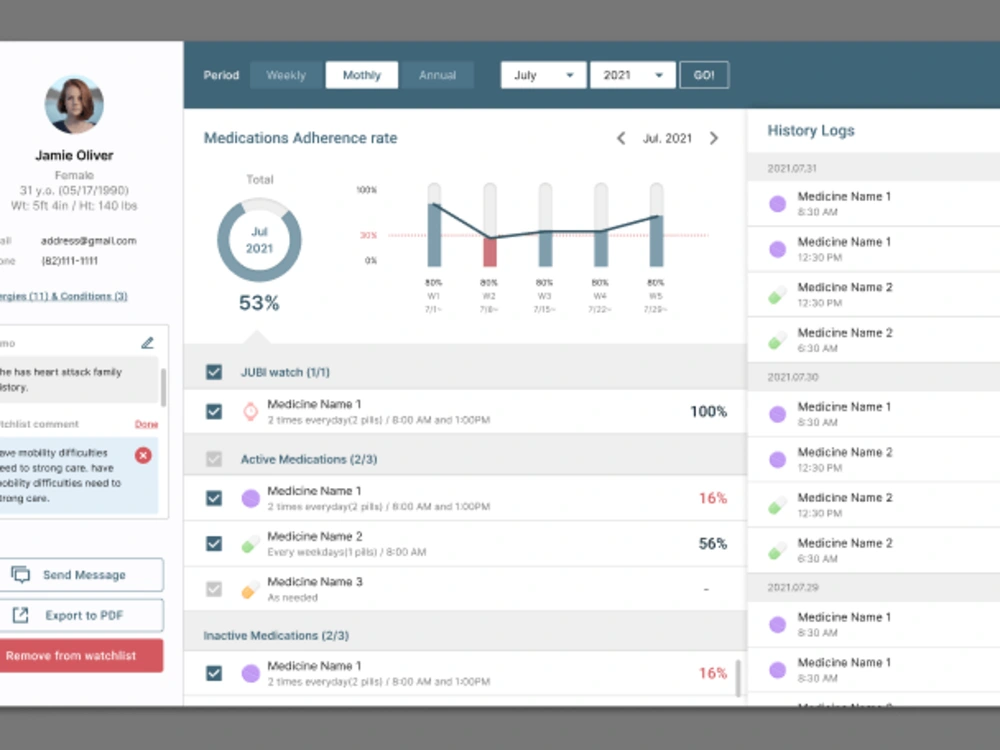
Task: Click purple icon of first 2021.07.29 log entry
Action: [x=777, y=624]
